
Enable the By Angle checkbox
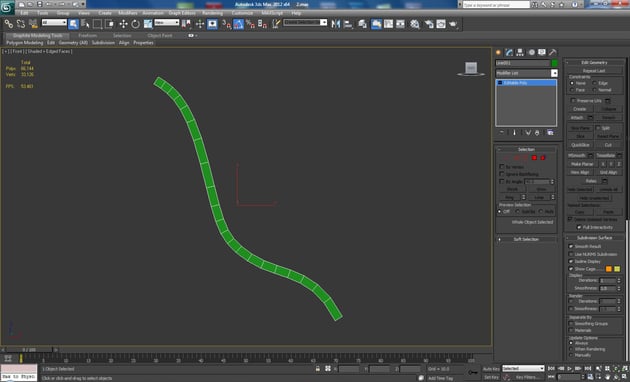(502, 181)
